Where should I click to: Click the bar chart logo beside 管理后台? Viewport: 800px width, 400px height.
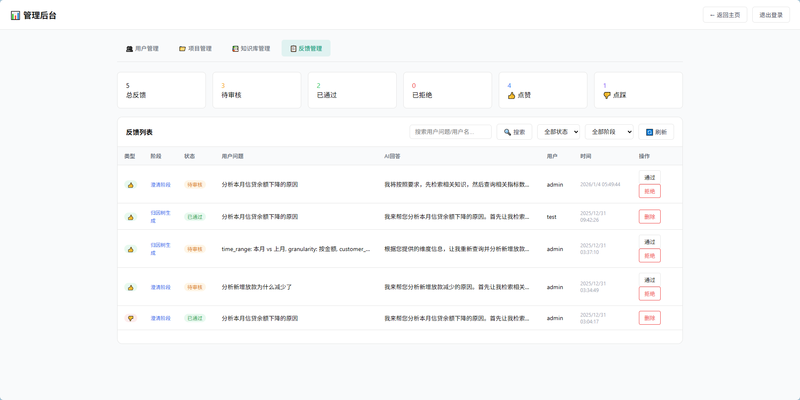[15, 15]
